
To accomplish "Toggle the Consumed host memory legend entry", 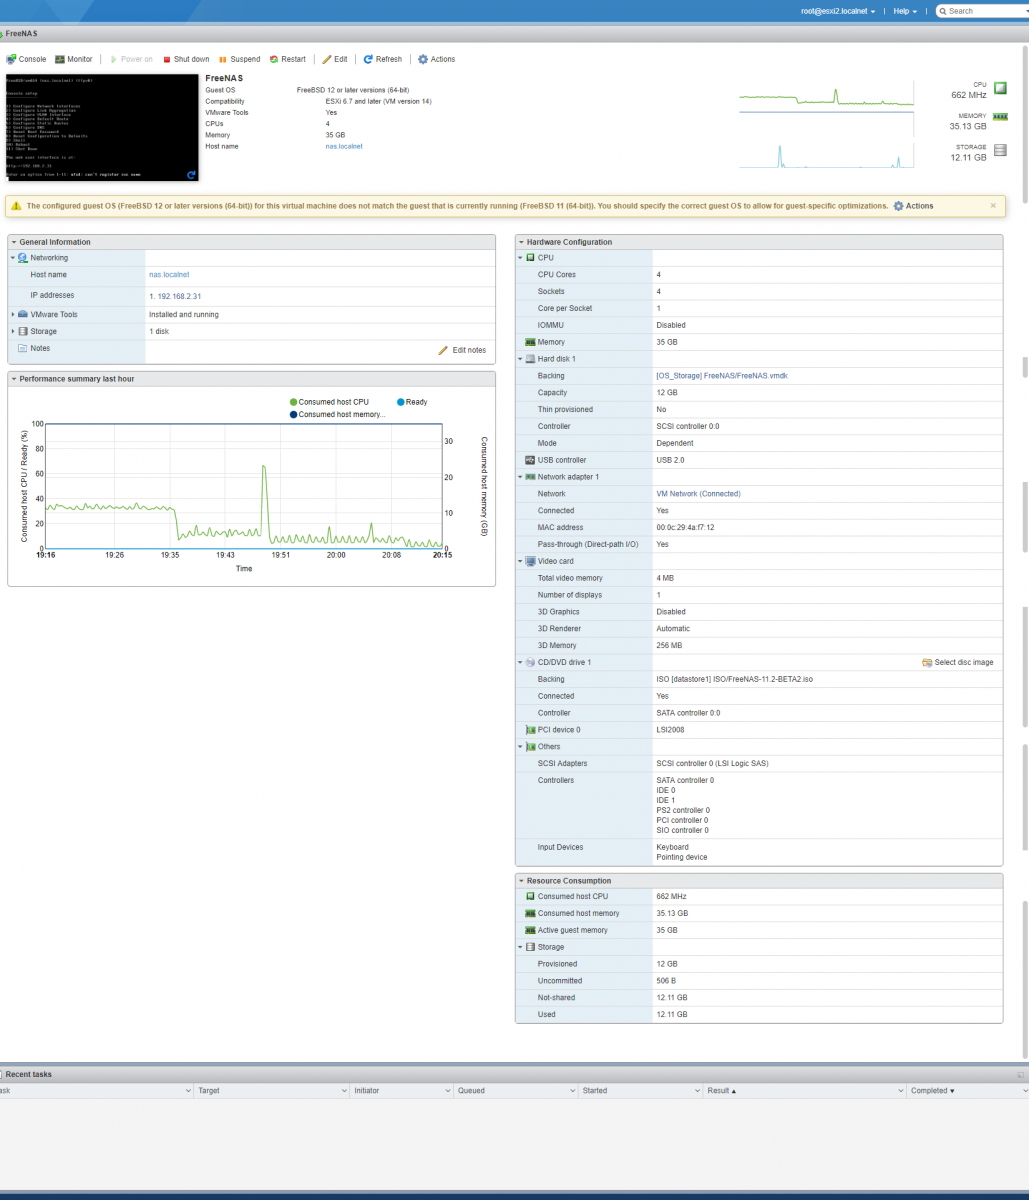I will 337,414.
